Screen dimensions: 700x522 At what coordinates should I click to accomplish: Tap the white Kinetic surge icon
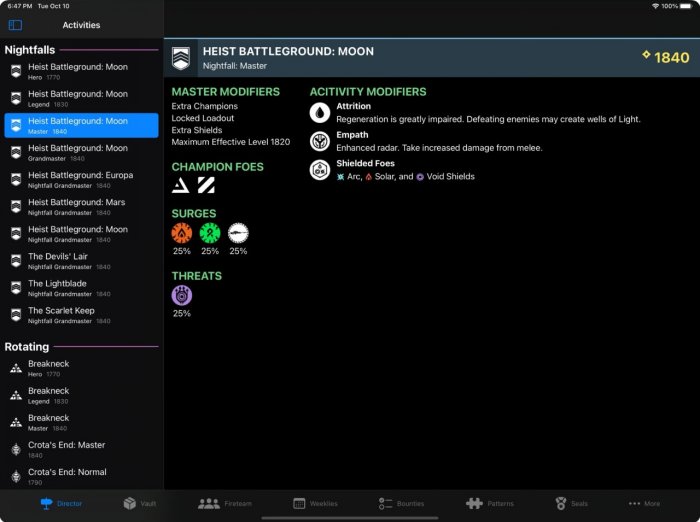point(238,233)
